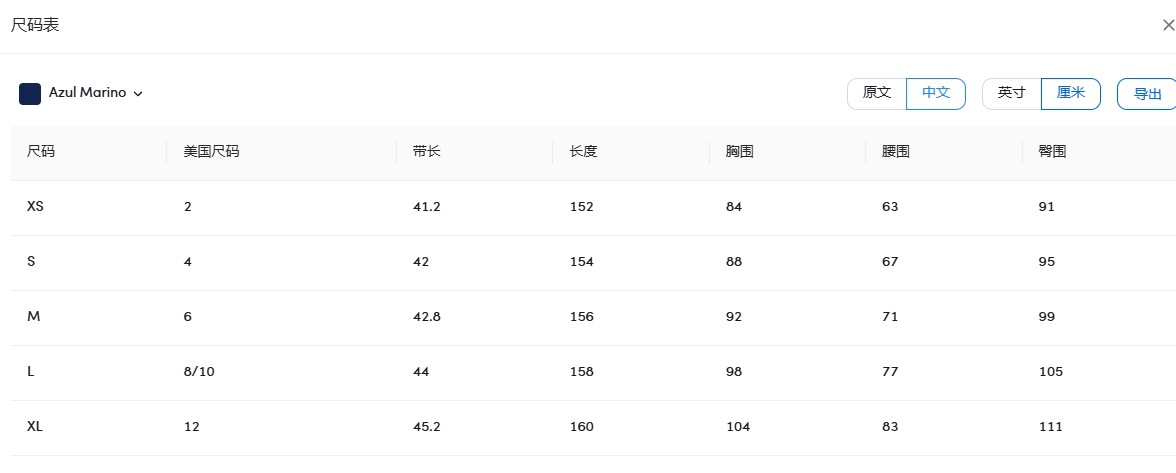The image size is (1176, 473).
Task: Click the 长度 column header
Action: (x=583, y=152)
